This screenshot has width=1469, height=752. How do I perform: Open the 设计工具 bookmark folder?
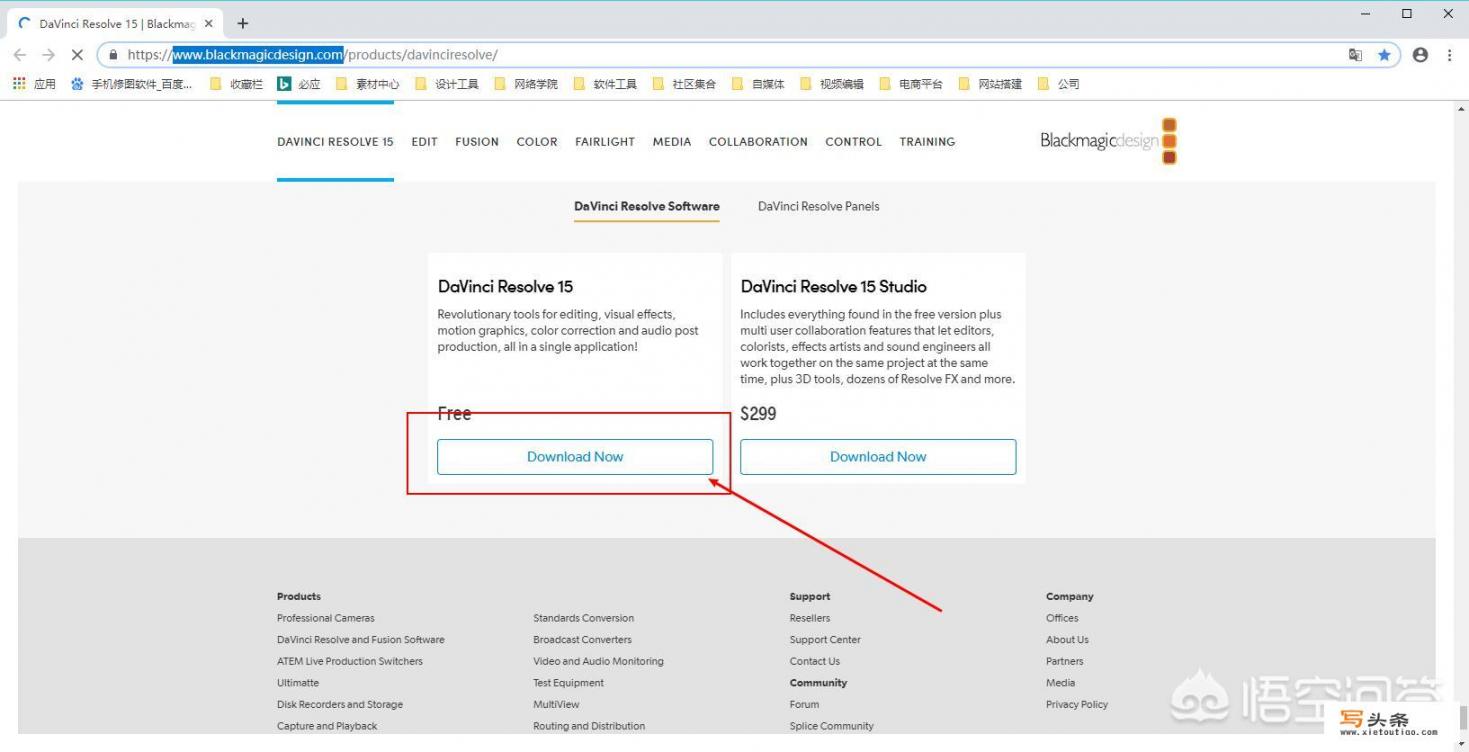pyautogui.click(x=446, y=84)
